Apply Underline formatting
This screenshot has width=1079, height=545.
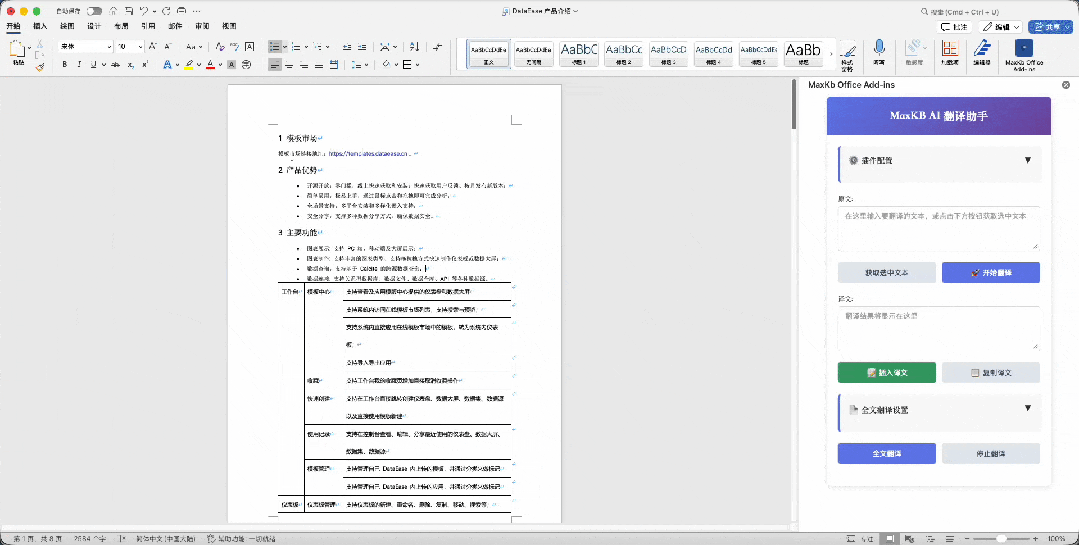tap(94, 65)
